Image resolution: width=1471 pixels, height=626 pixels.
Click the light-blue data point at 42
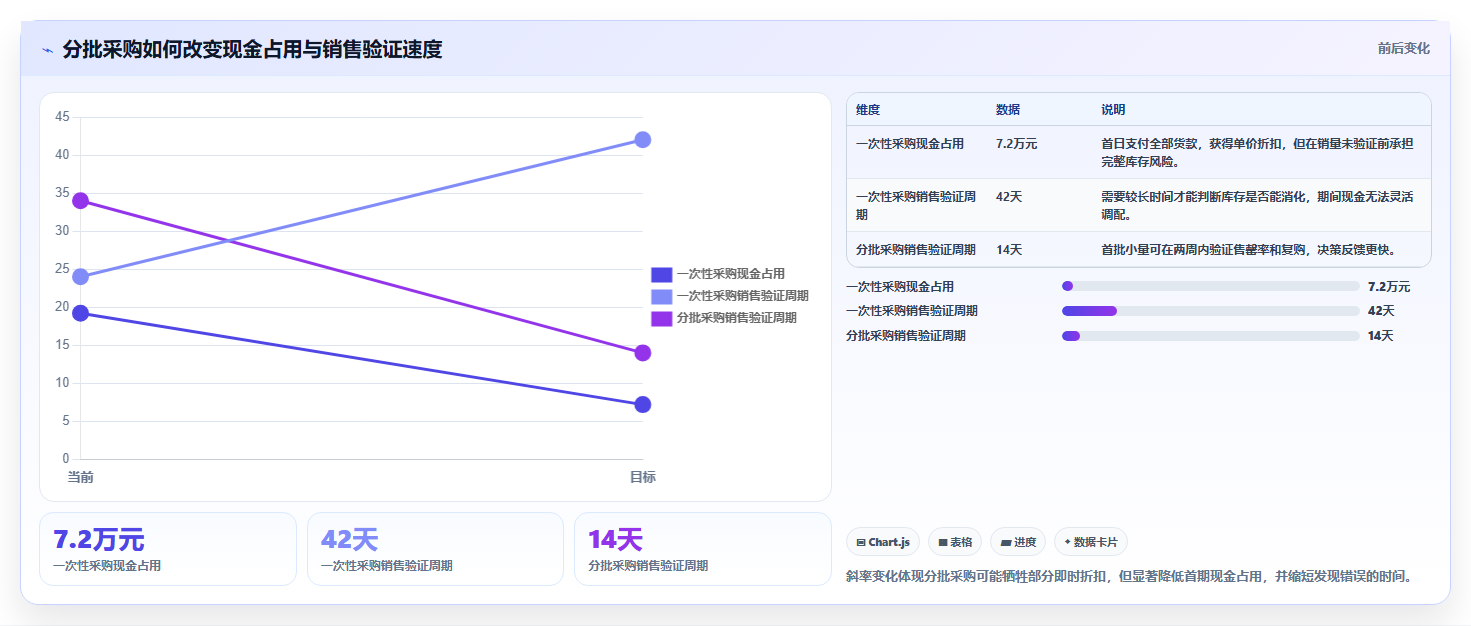643,140
